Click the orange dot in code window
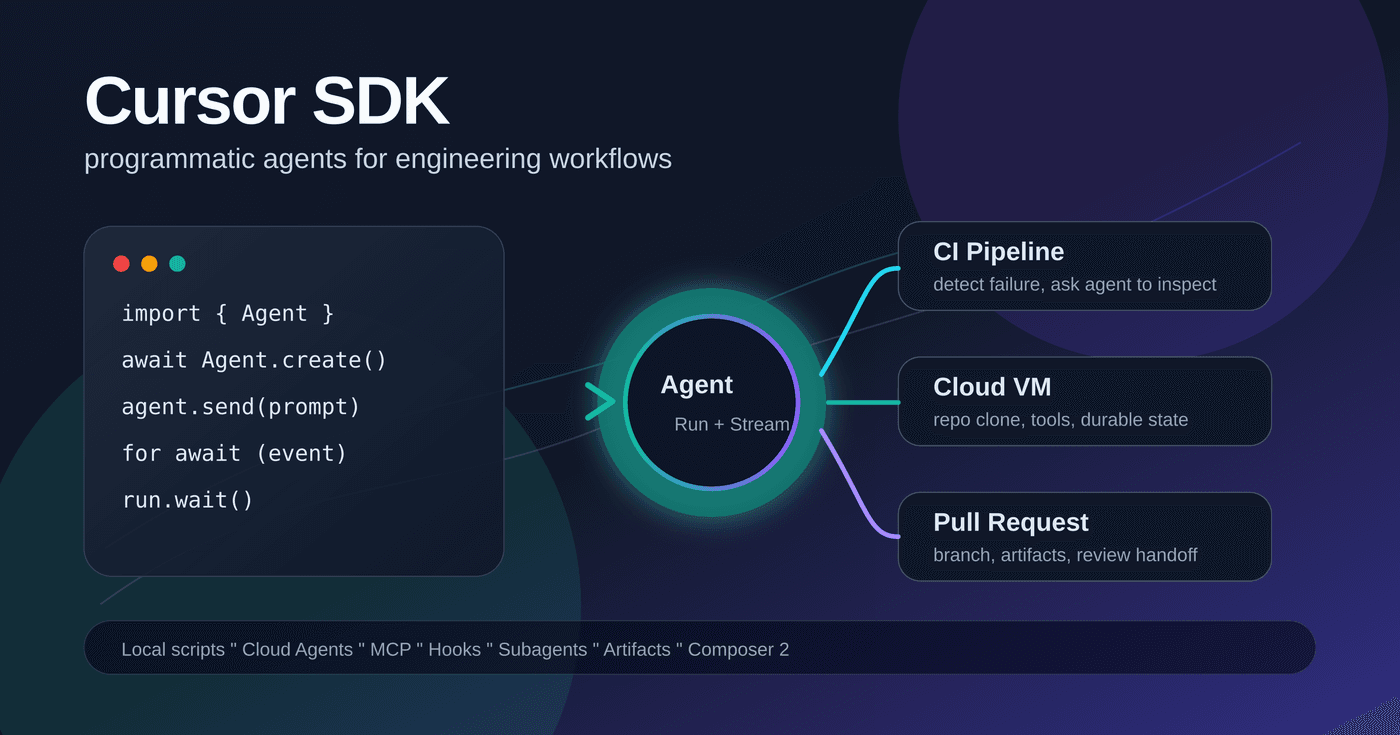Image resolution: width=1400 pixels, height=735 pixels. pyautogui.click(x=149, y=264)
